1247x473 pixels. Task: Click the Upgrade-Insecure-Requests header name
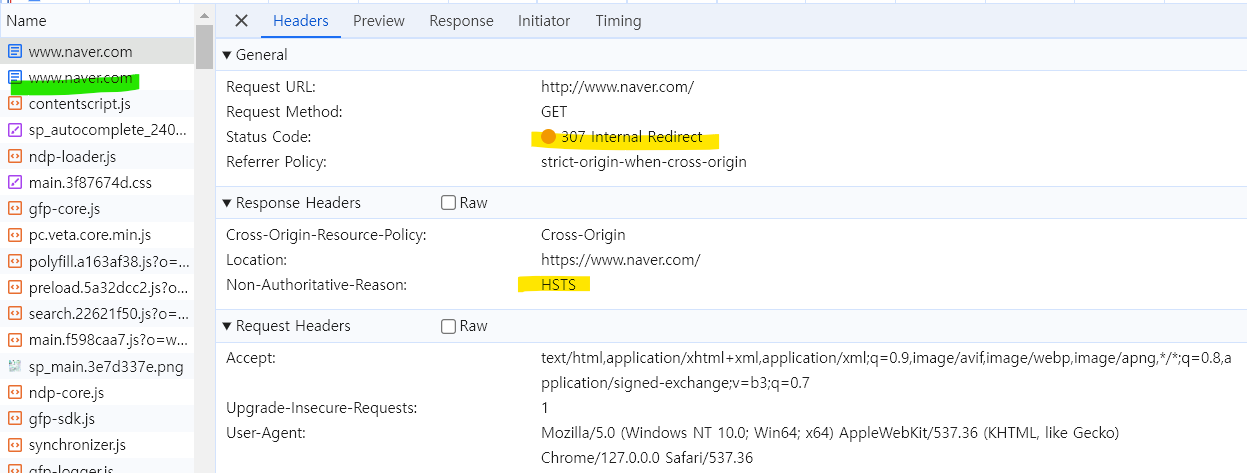tap(321, 408)
